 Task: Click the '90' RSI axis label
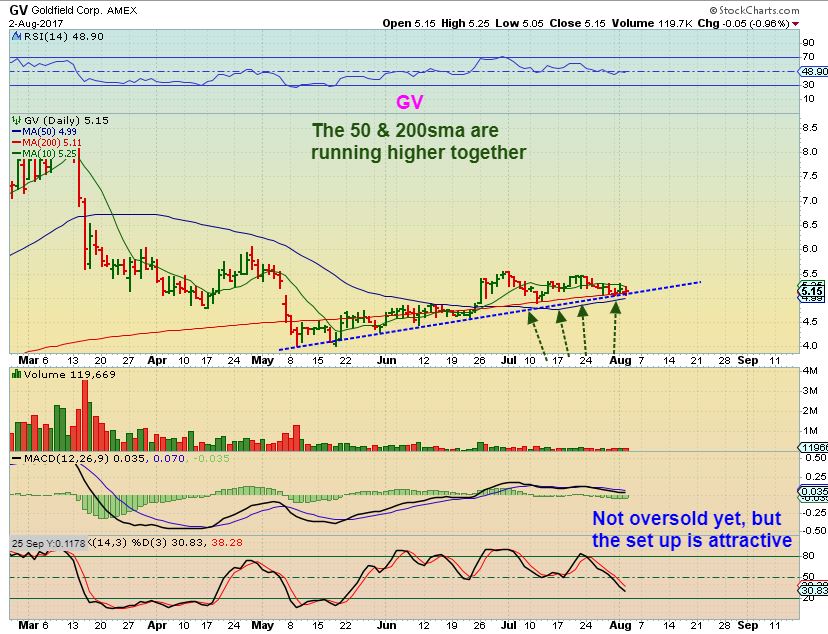coord(808,43)
